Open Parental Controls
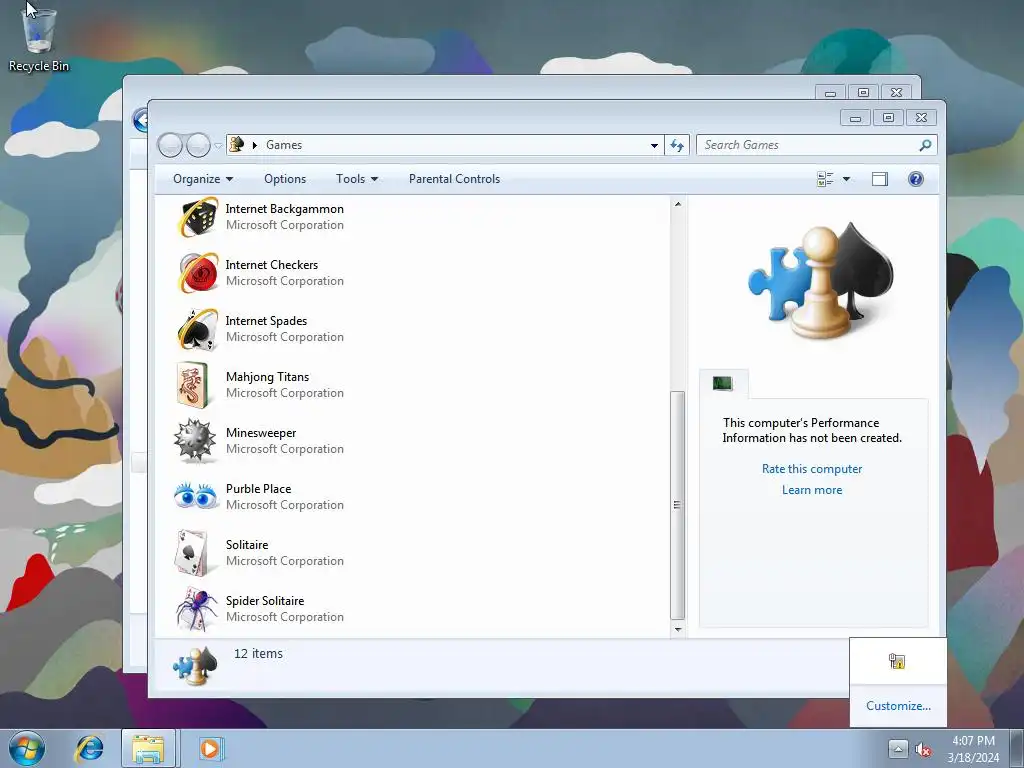Image resolution: width=1024 pixels, height=768 pixels. click(x=455, y=179)
